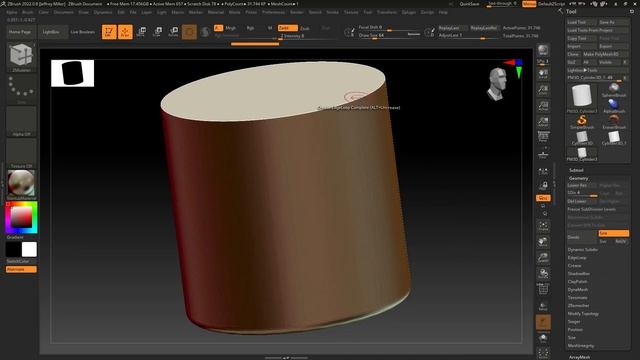Open the Help menu
This screenshot has width=640, height=360.
(x=443, y=12)
